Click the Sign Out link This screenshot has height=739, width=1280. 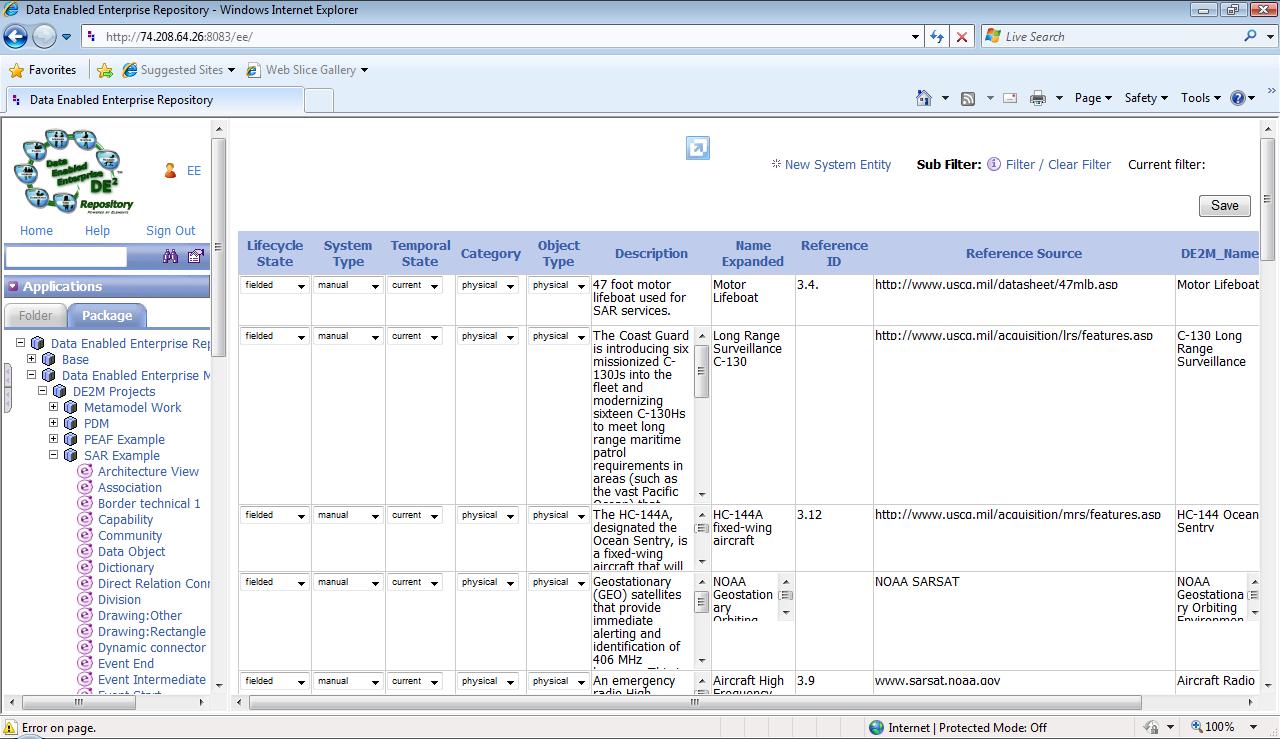[171, 231]
